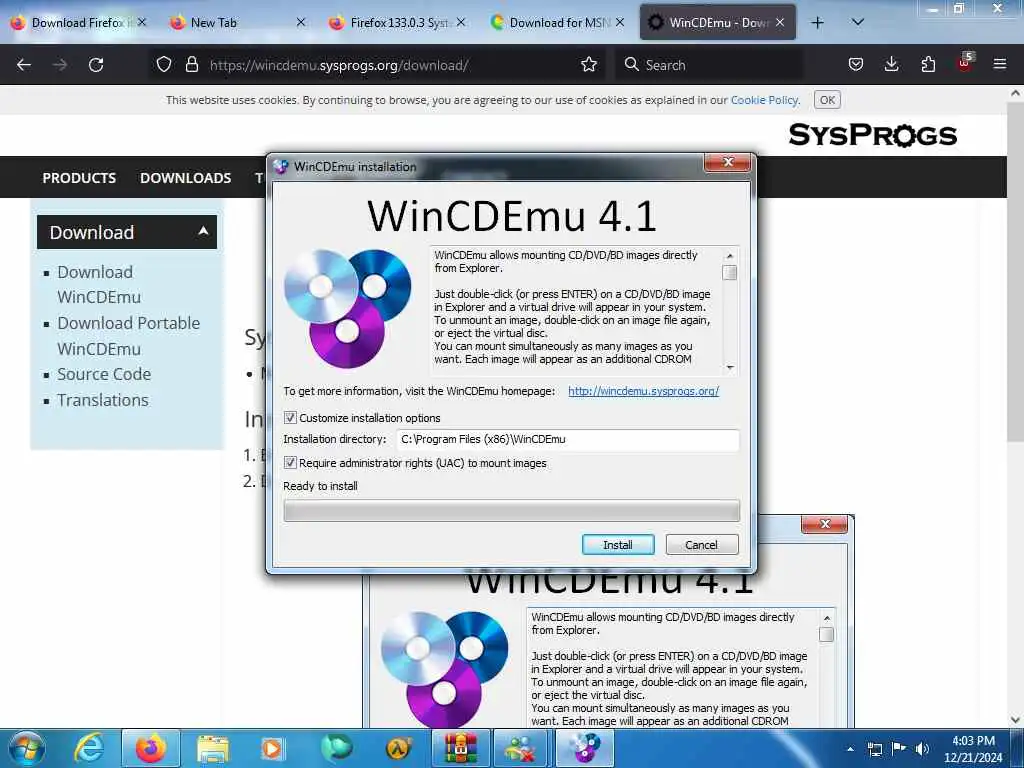Dismiss cookie notice with OK
The width and height of the screenshot is (1024, 768).
point(827,100)
